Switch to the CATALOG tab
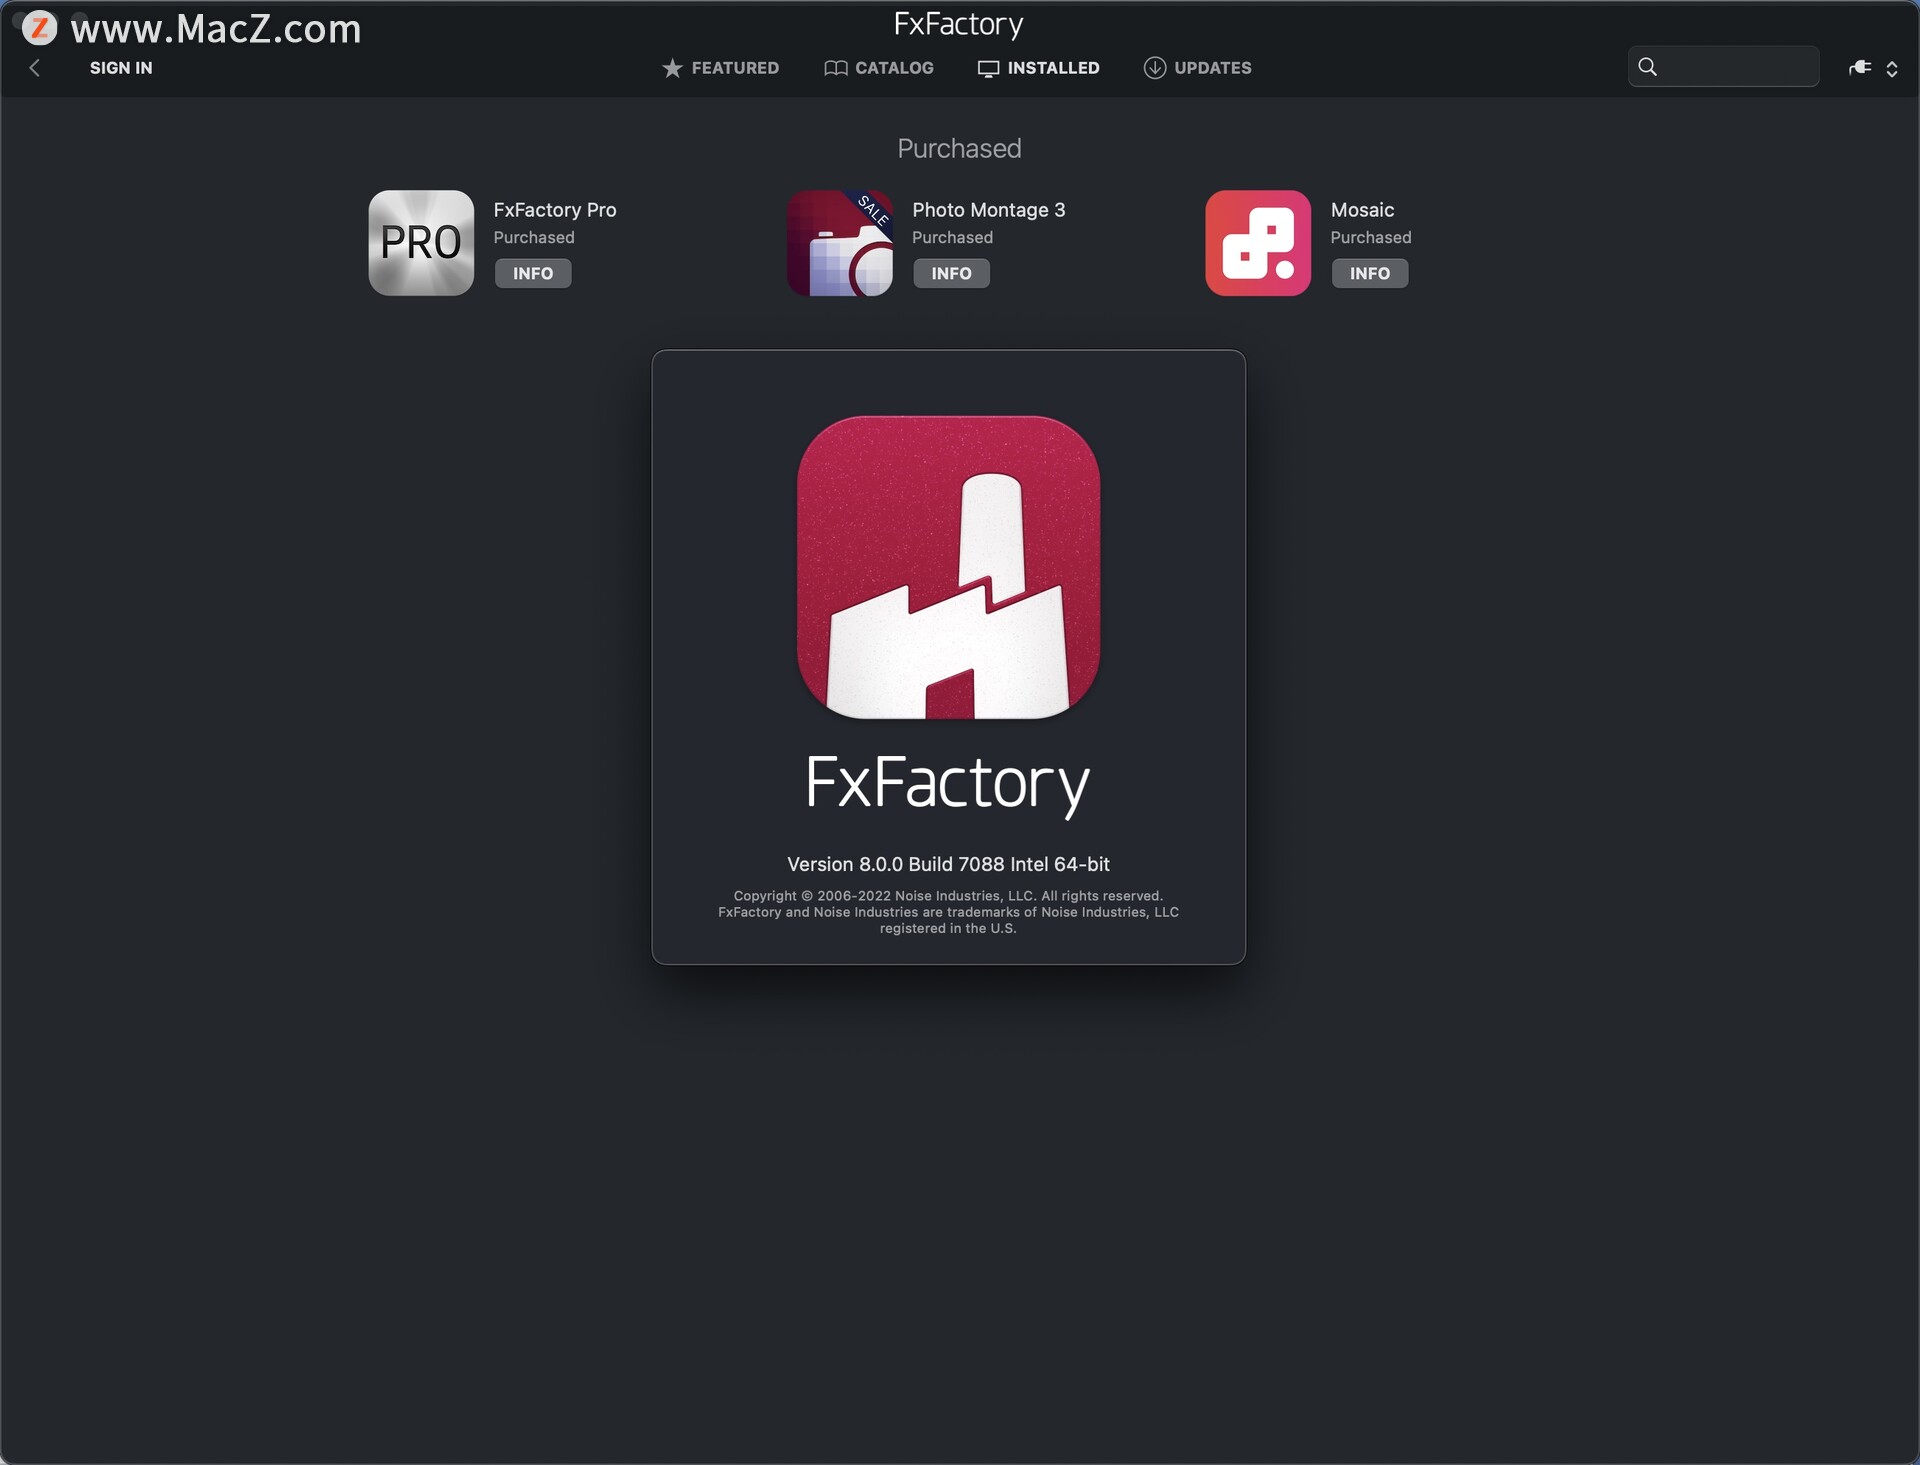 coord(879,68)
